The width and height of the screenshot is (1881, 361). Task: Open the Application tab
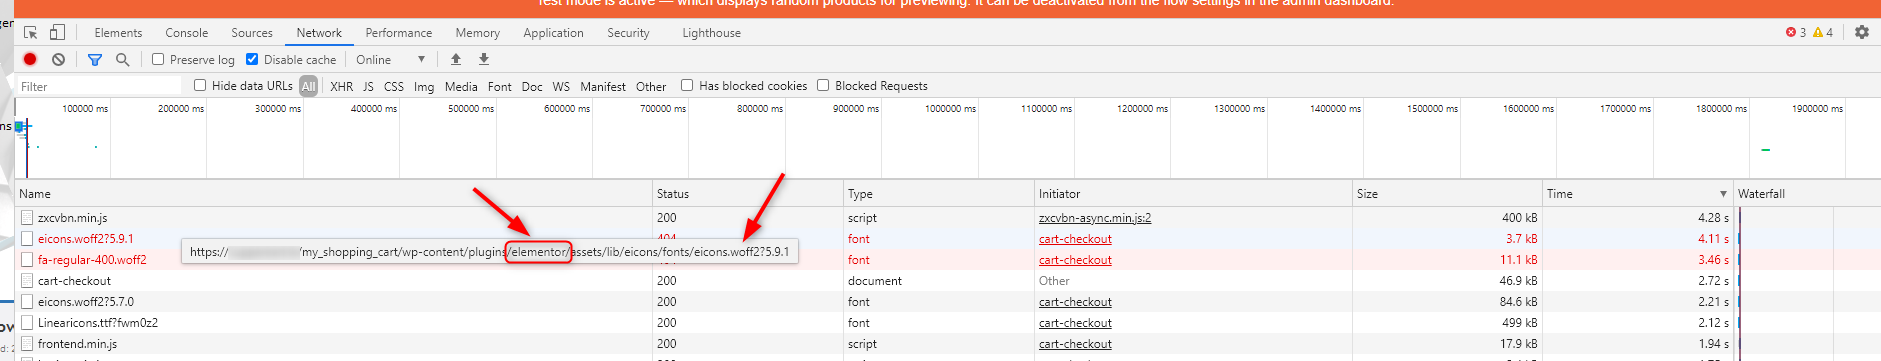tap(553, 33)
